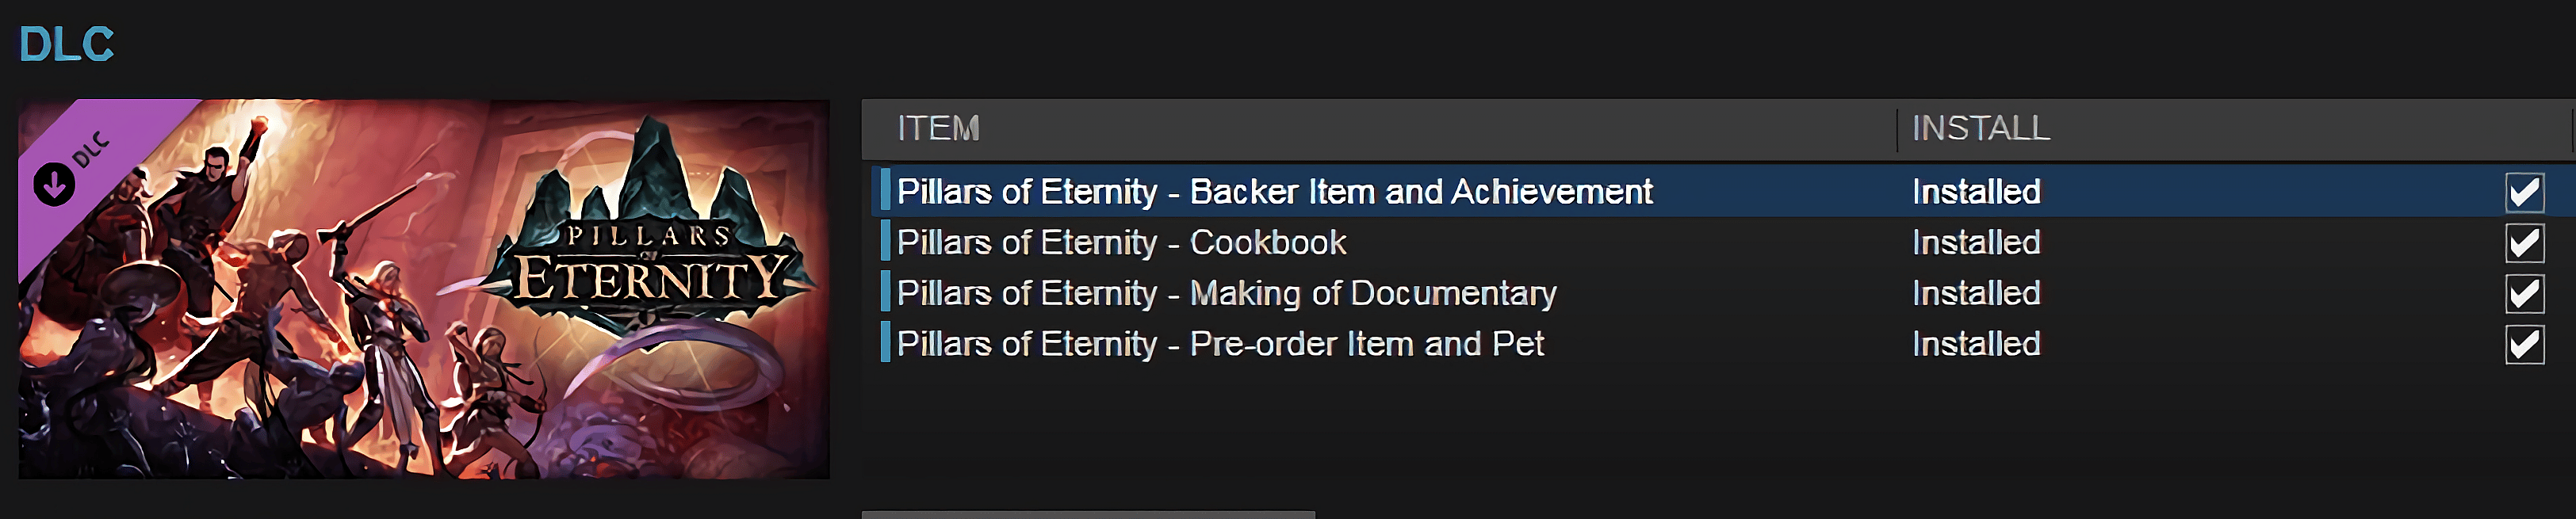Toggle the Cookbook install checkbox
This screenshot has width=2576, height=519.
(x=2523, y=242)
